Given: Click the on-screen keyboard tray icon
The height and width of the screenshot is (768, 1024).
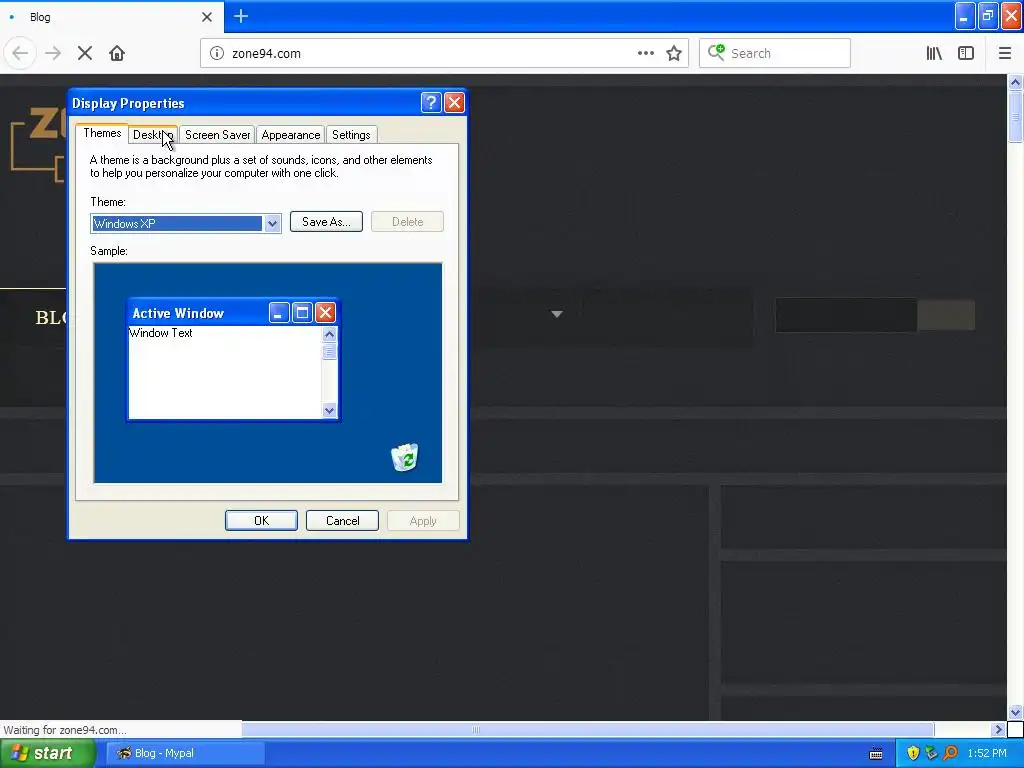Looking at the screenshot, I should pyautogui.click(x=876, y=754).
